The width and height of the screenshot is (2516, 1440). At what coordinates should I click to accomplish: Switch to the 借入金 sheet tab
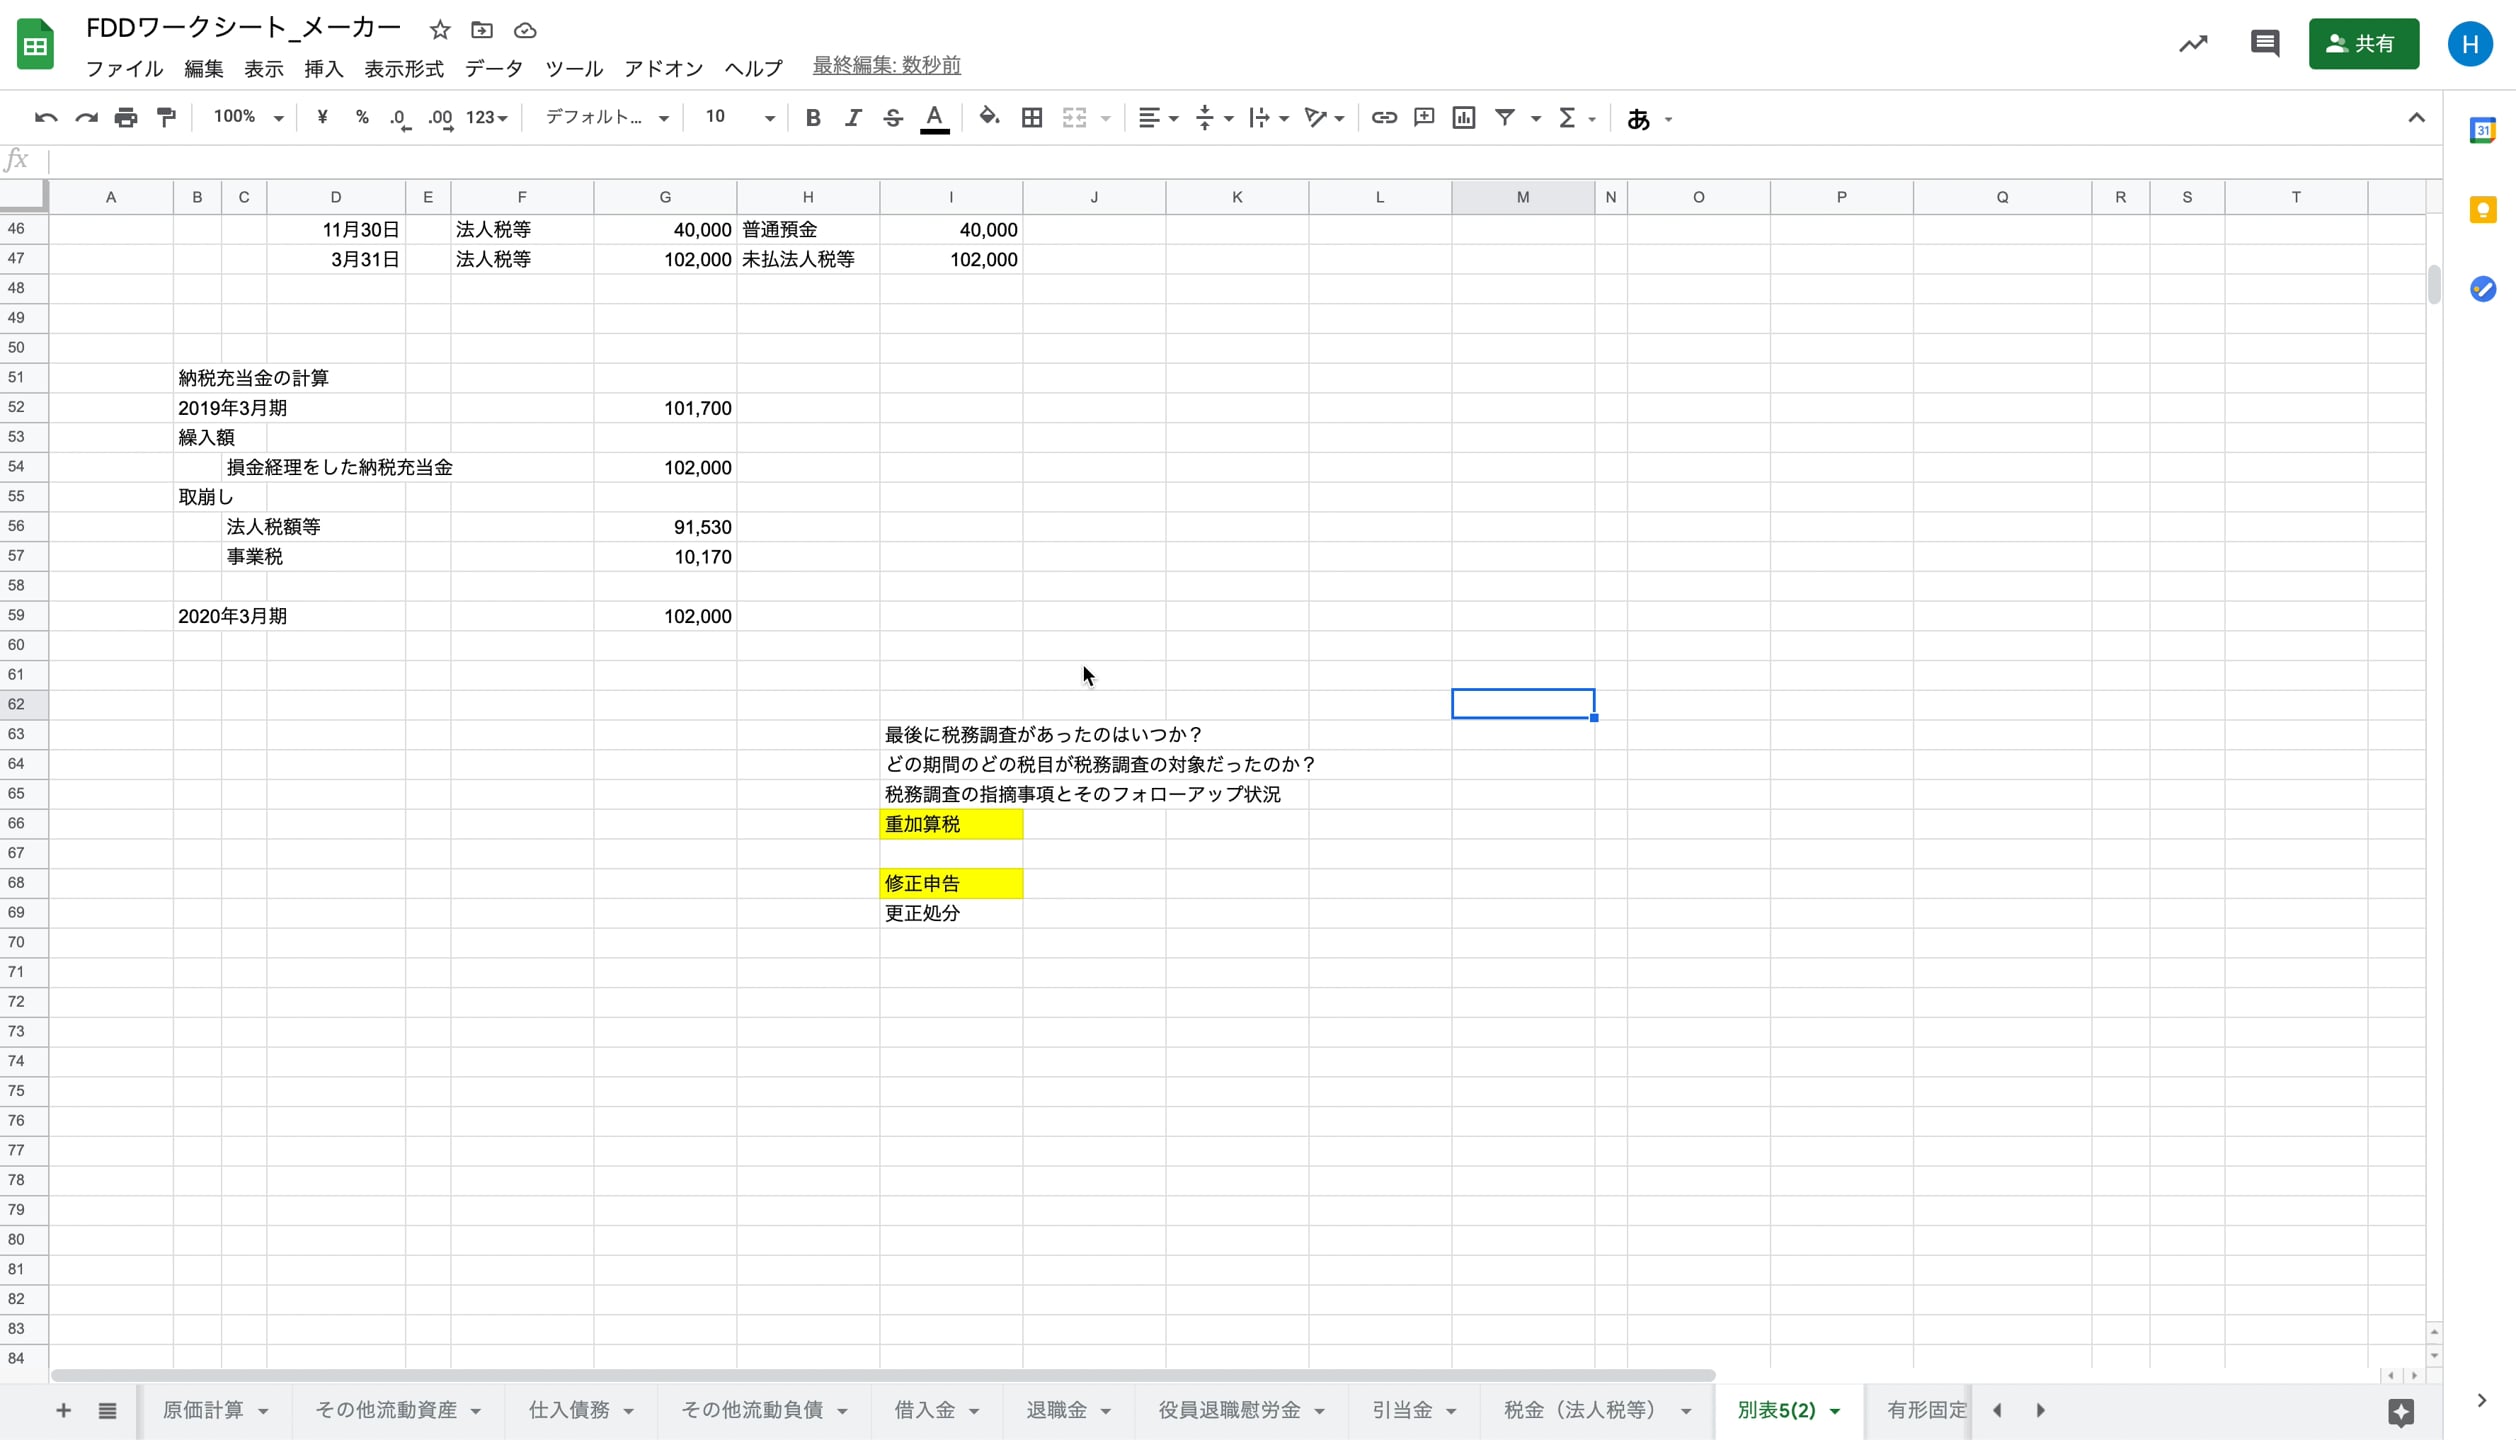pyautogui.click(x=924, y=1410)
